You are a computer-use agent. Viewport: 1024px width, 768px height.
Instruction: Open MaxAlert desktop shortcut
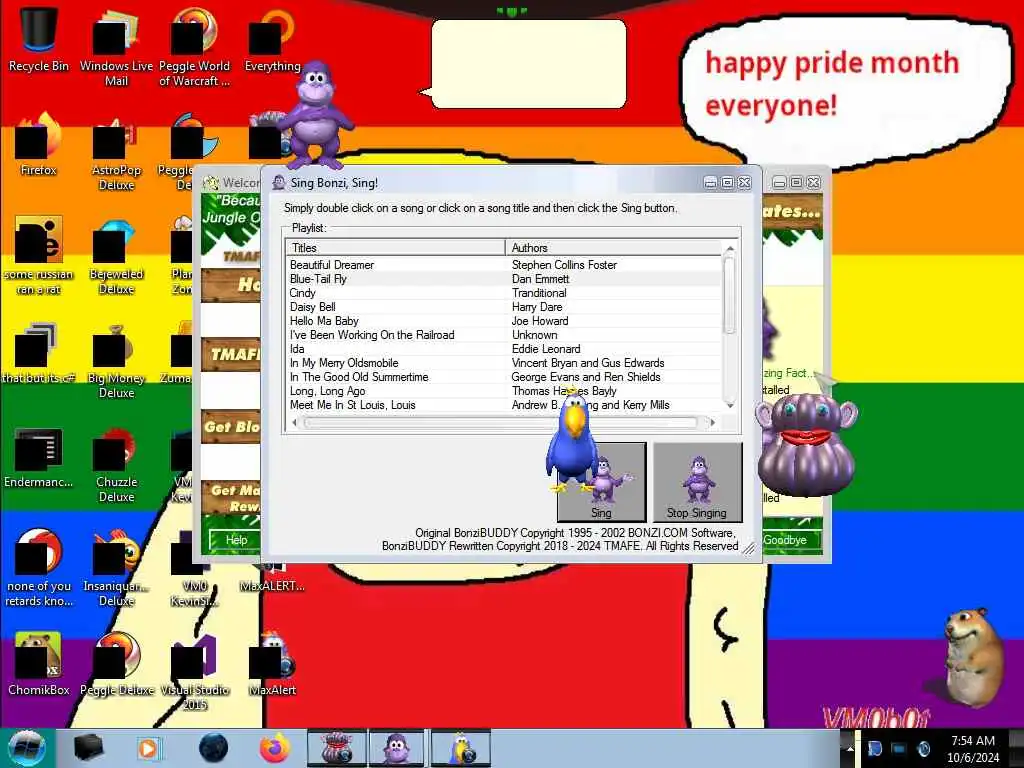pyautogui.click(x=272, y=665)
